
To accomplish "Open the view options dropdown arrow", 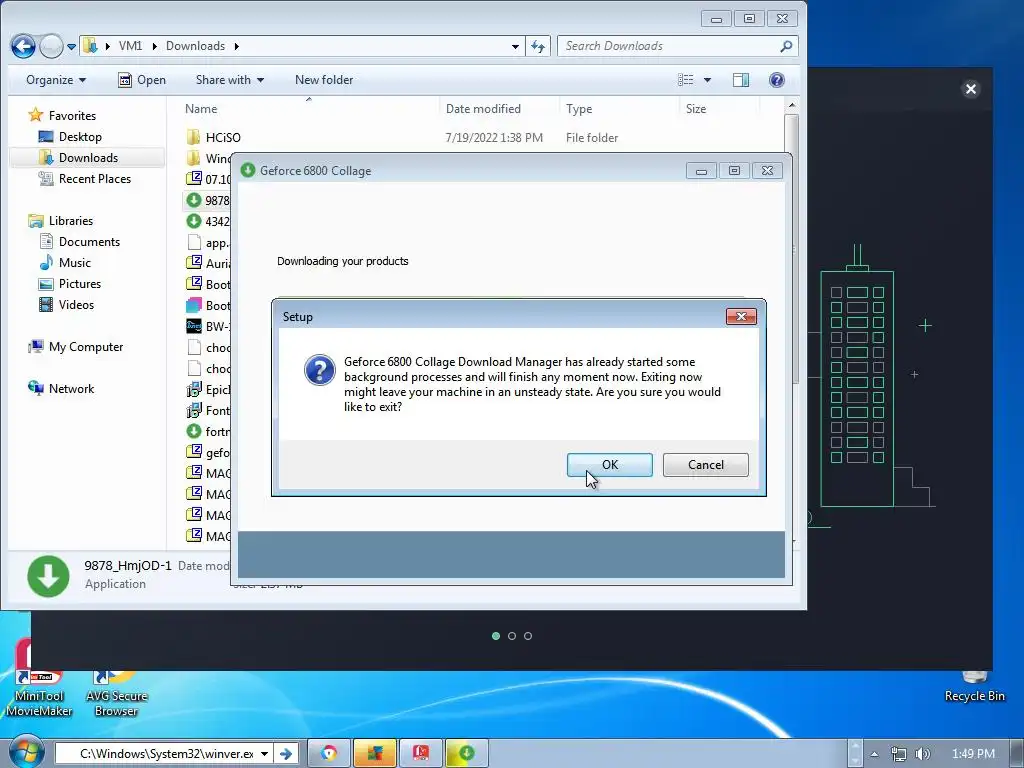I will (707, 80).
